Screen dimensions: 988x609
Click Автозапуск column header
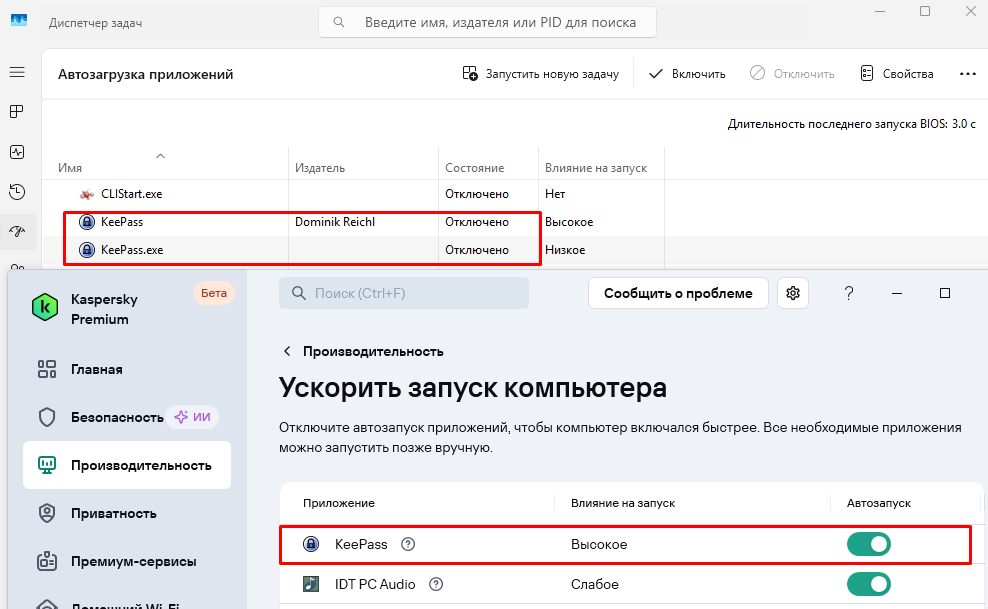coord(878,503)
